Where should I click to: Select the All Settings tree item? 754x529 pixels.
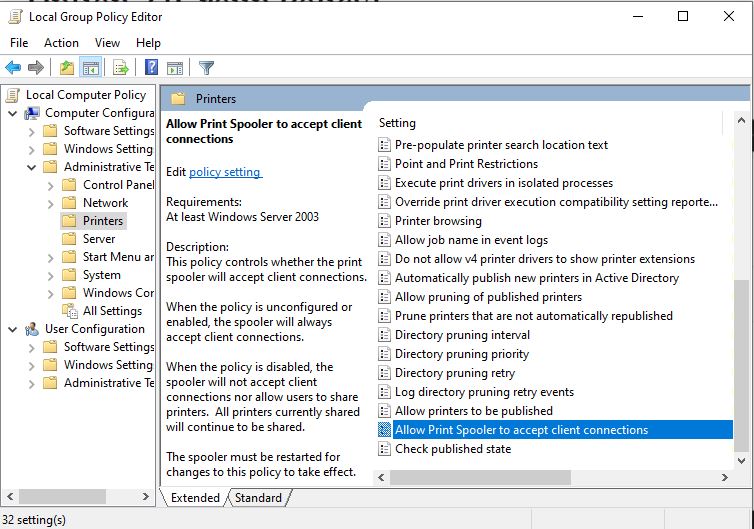click(x=112, y=311)
